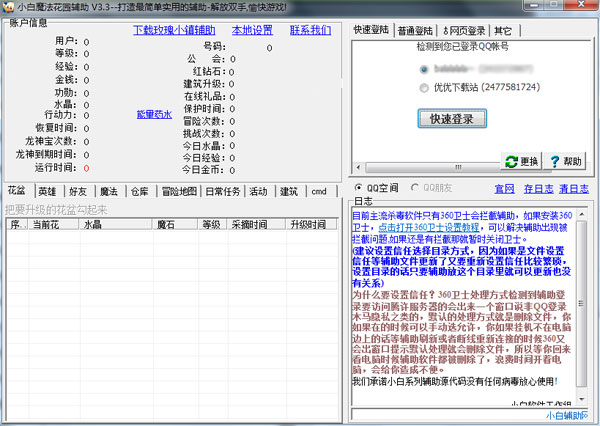Open the 网页登录 tab

click(464, 31)
